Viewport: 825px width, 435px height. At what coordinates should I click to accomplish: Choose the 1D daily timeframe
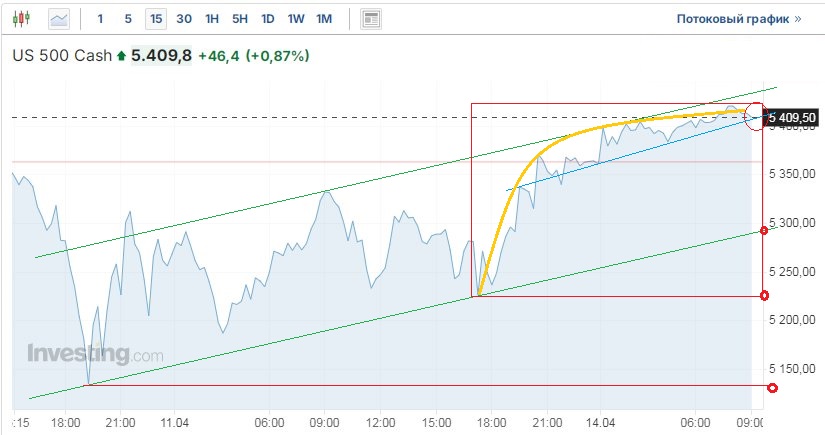tap(268, 18)
